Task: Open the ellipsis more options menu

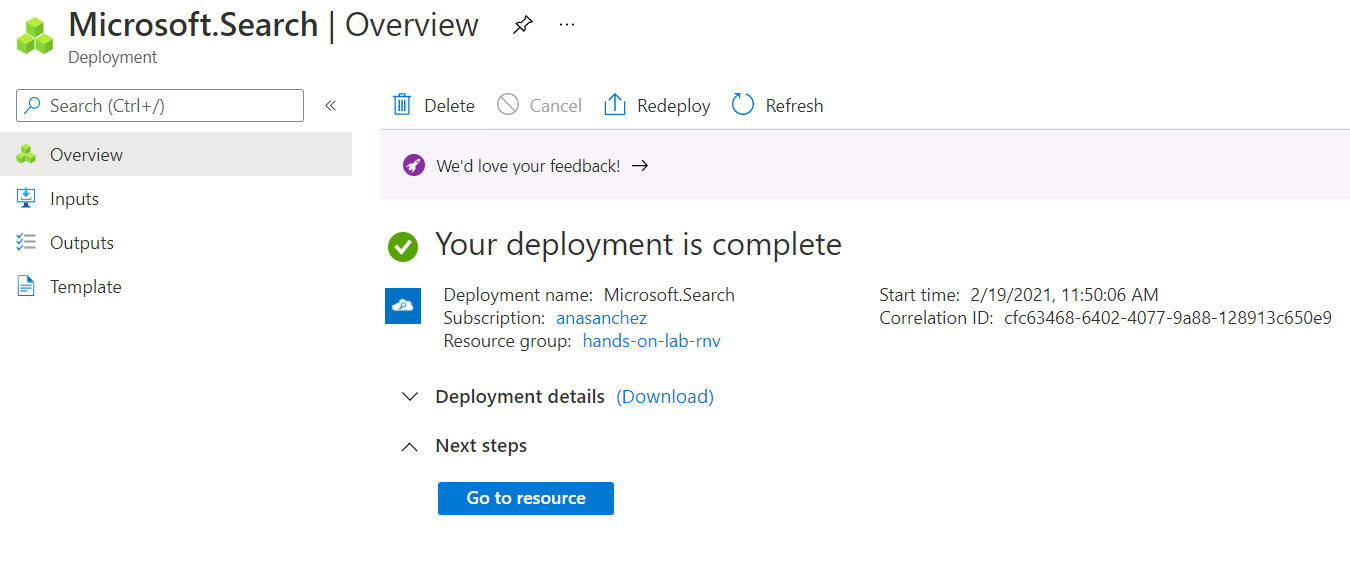Action: tap(567, 24)
